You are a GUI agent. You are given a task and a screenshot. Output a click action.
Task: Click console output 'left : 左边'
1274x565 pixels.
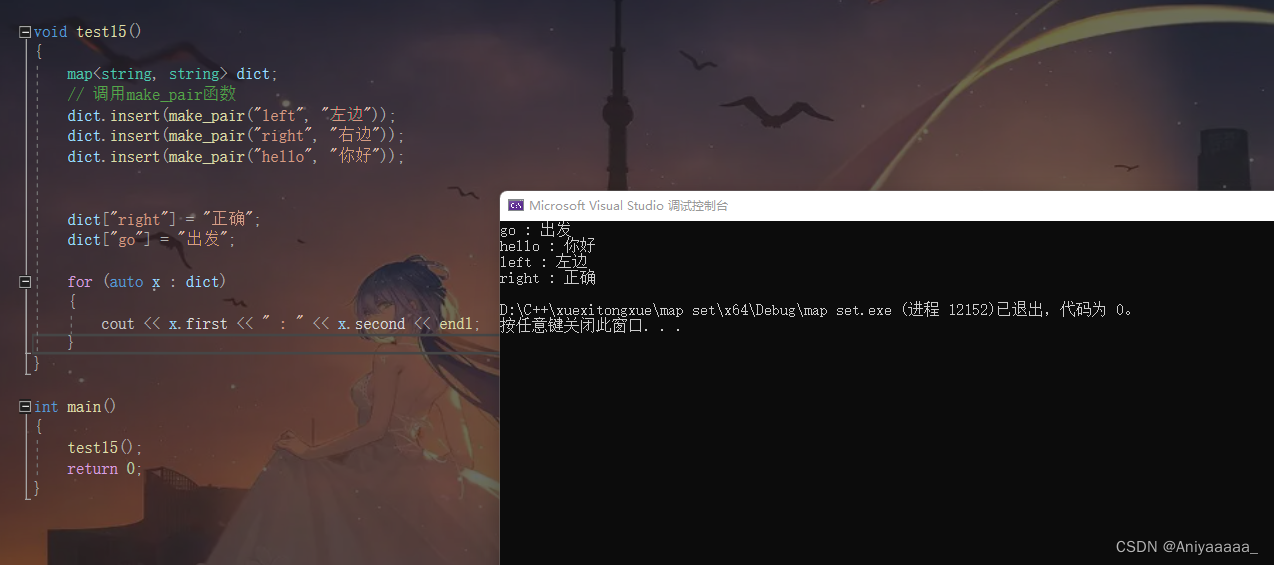pyautogui.click(x=544, y=262)
